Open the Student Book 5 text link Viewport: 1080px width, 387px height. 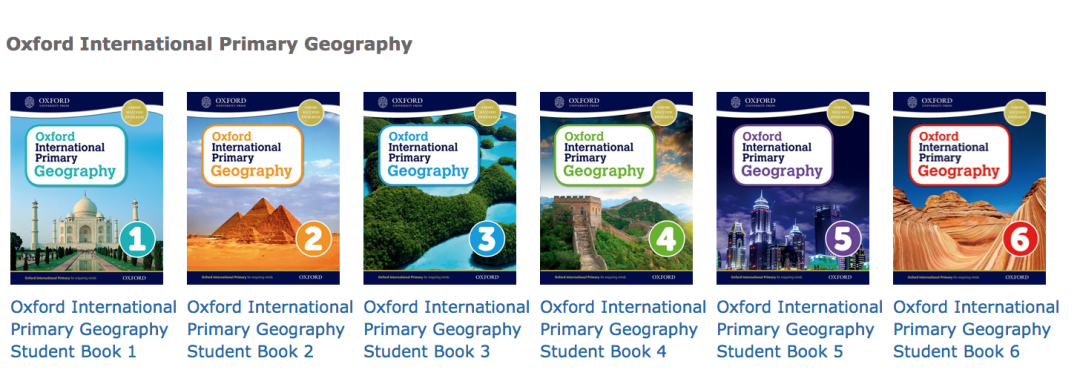coord(800,329)
